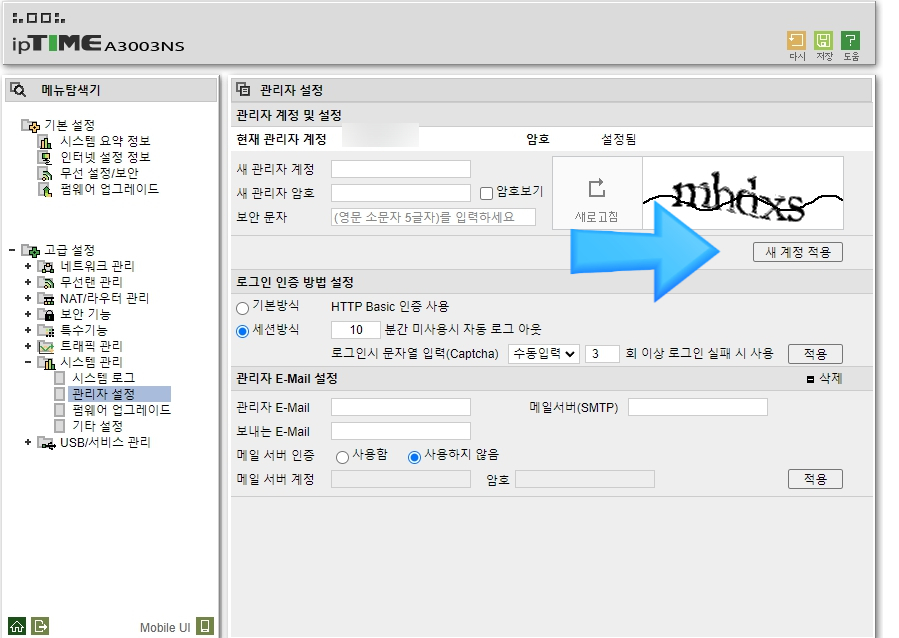Screen dimensions: 899x638
Task: Expand the 특수기능 node
Action: [x=28, y=330]
